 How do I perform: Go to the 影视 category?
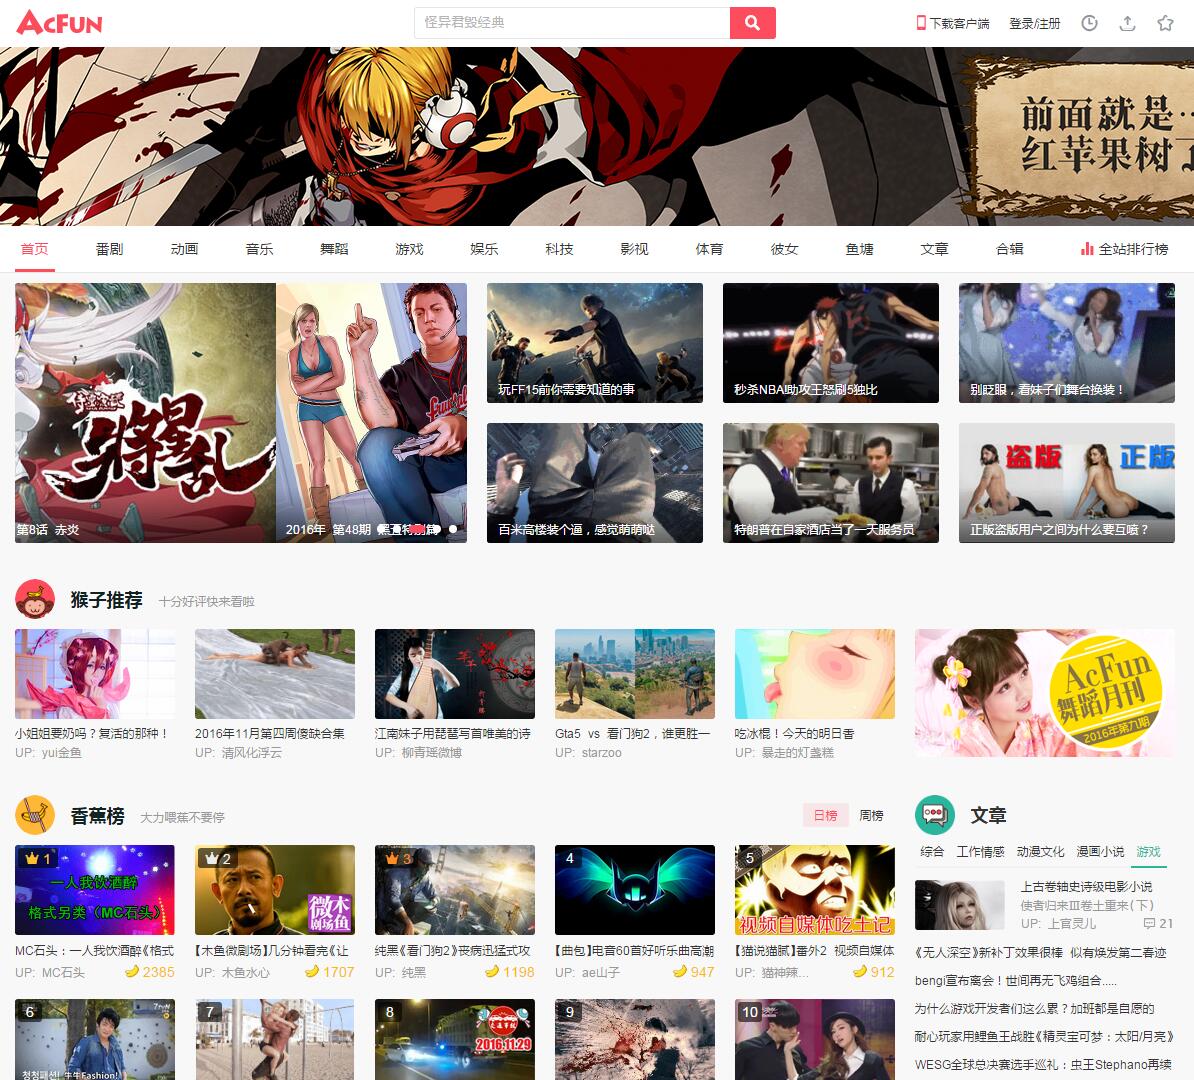coord(634,249)
